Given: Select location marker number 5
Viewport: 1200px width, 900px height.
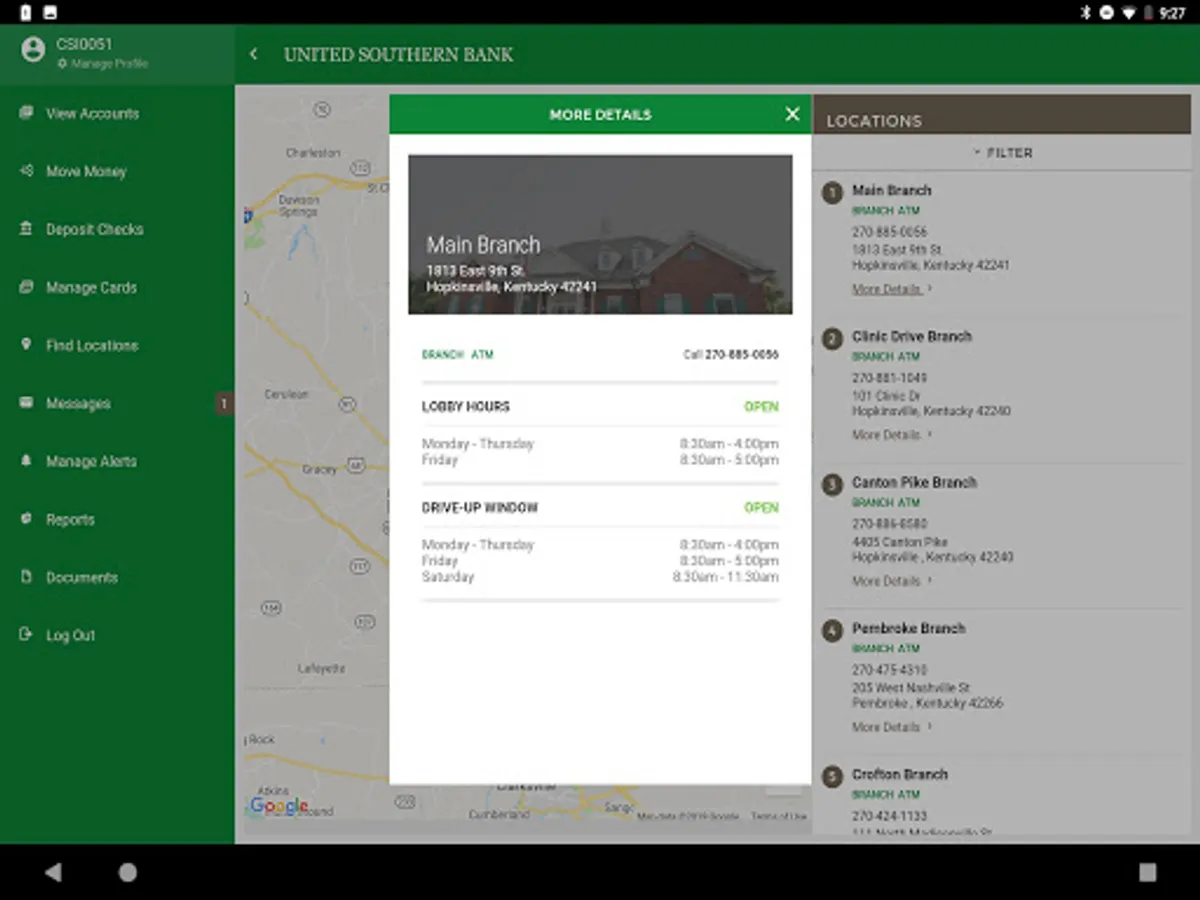Looking at the screenshot, I should pos(832,776).
